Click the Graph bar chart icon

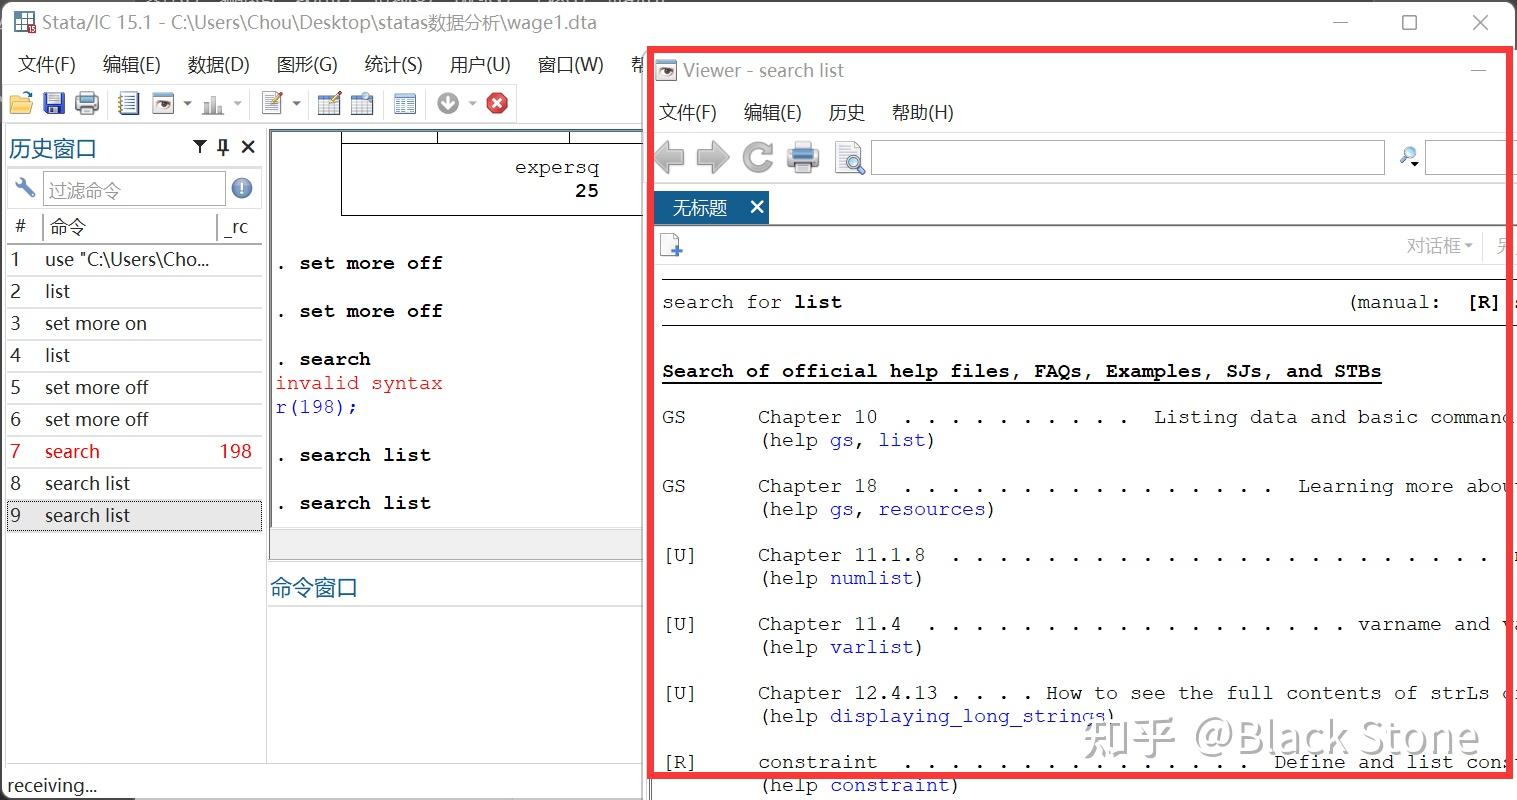pyautogui.click(x=213, y=103)
